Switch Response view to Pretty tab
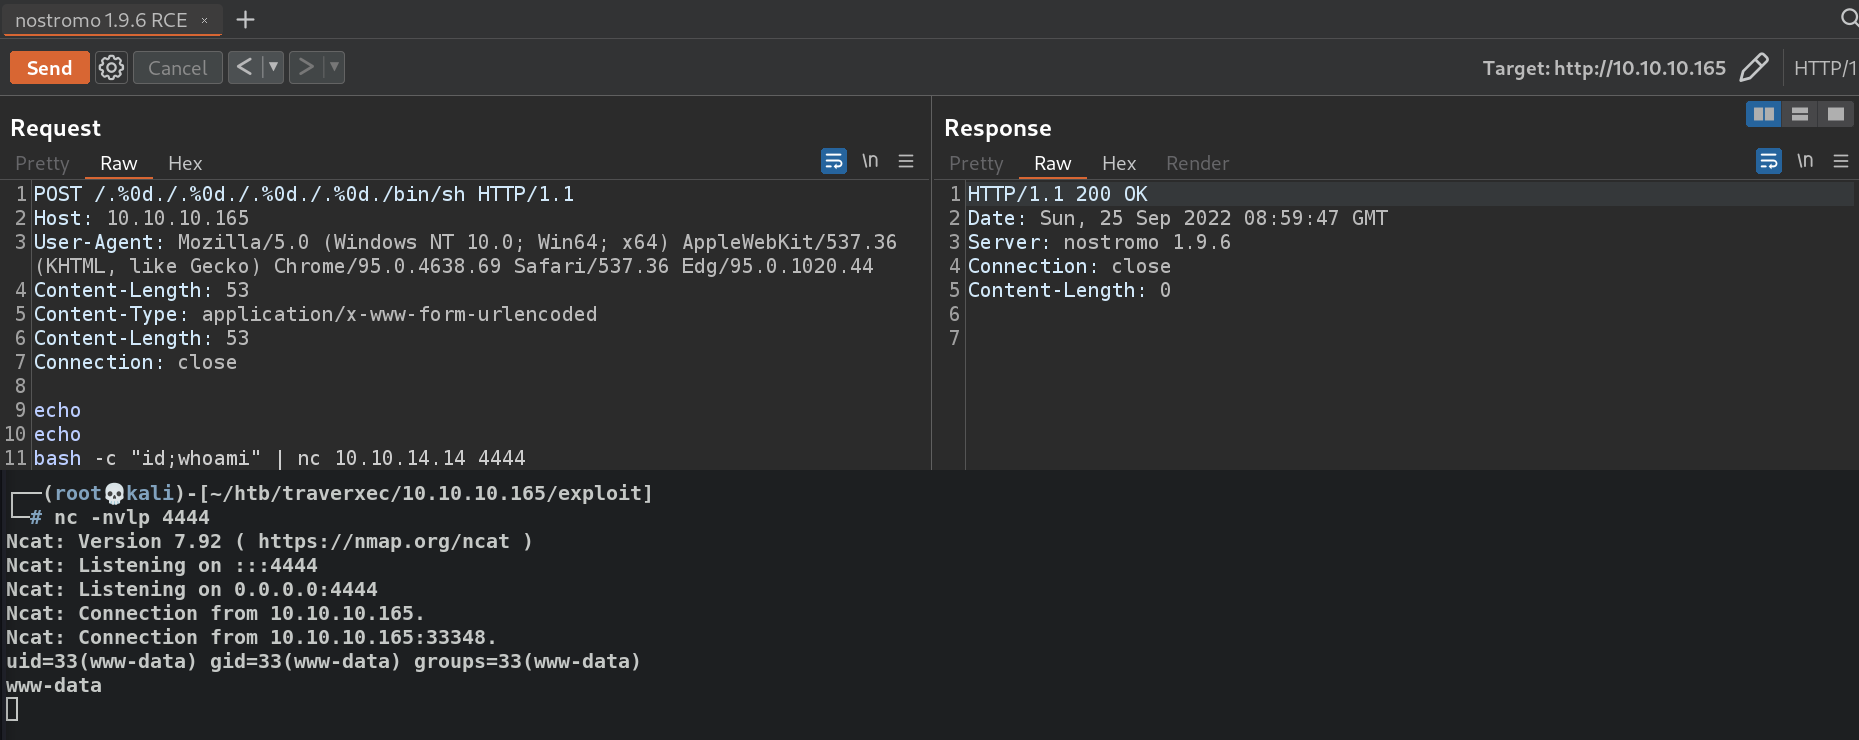 point(976,163)
